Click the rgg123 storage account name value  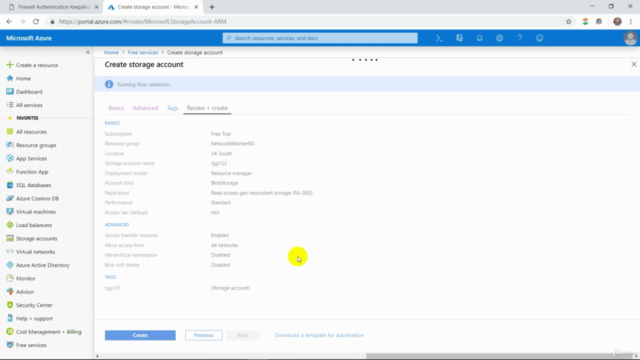click(x=219, y=163)
